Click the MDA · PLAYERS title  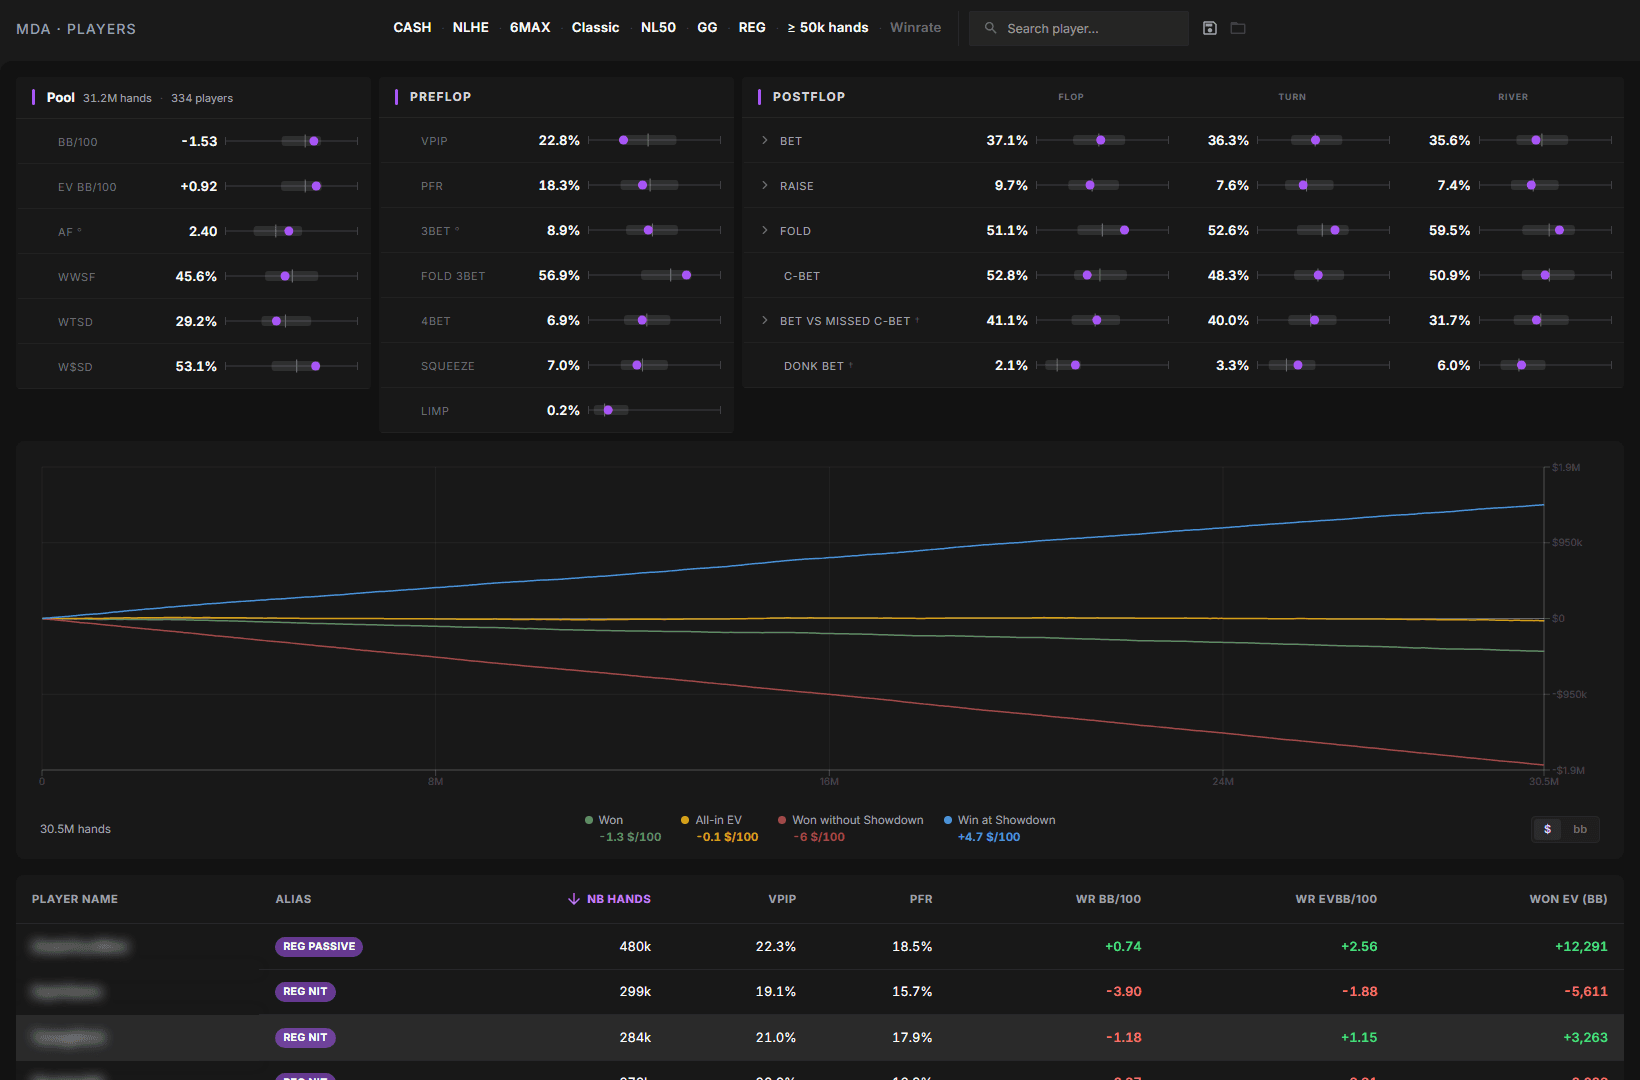click(x=76, y=29)
